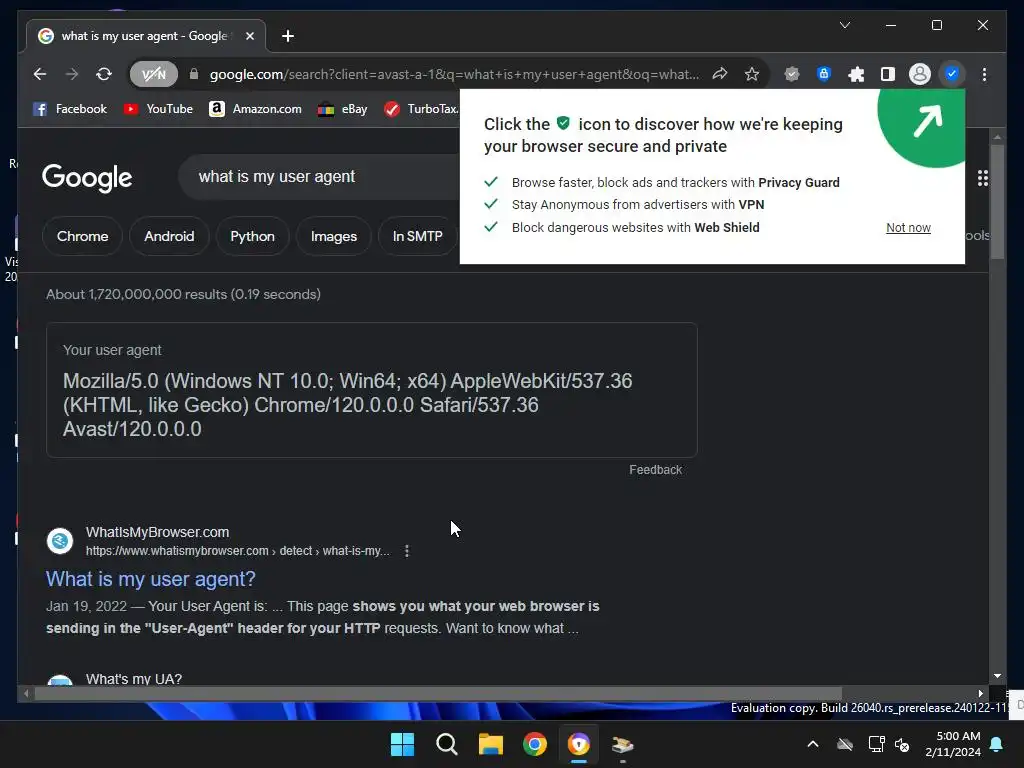
Task: Go back to the previous page
Action: point(40,74)
